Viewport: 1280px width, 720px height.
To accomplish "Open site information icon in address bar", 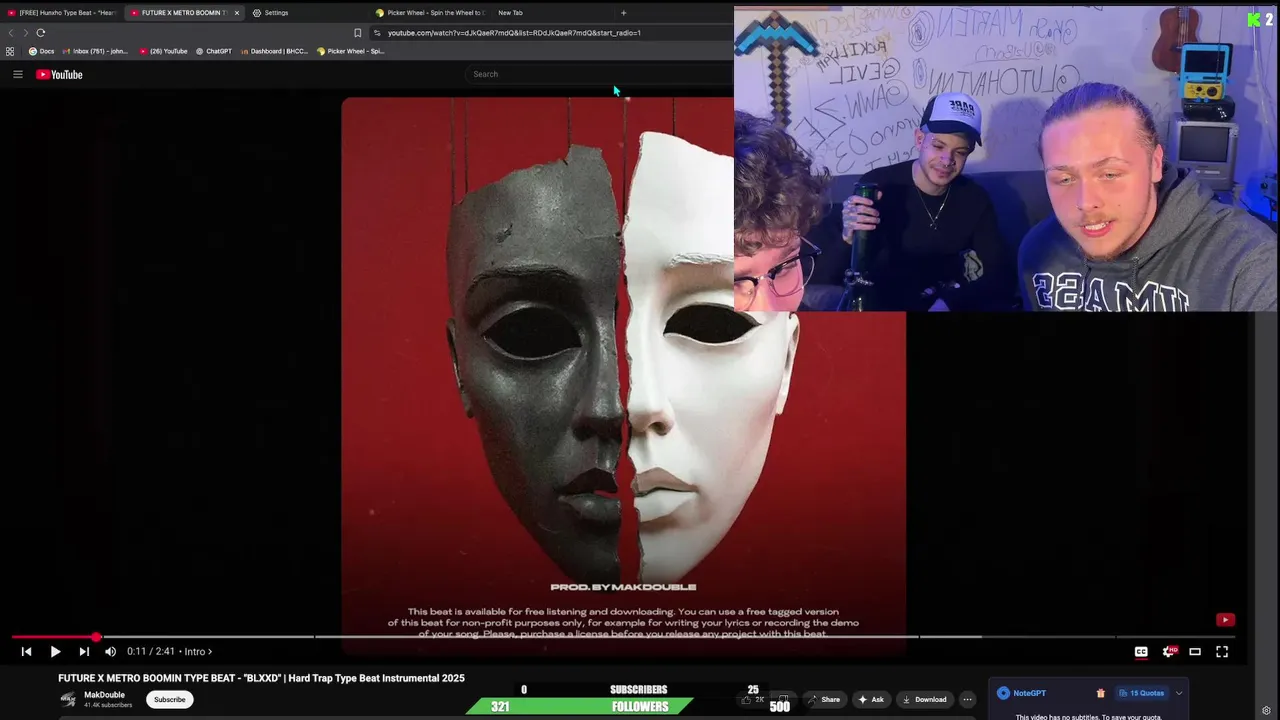I will click(377, 33).
